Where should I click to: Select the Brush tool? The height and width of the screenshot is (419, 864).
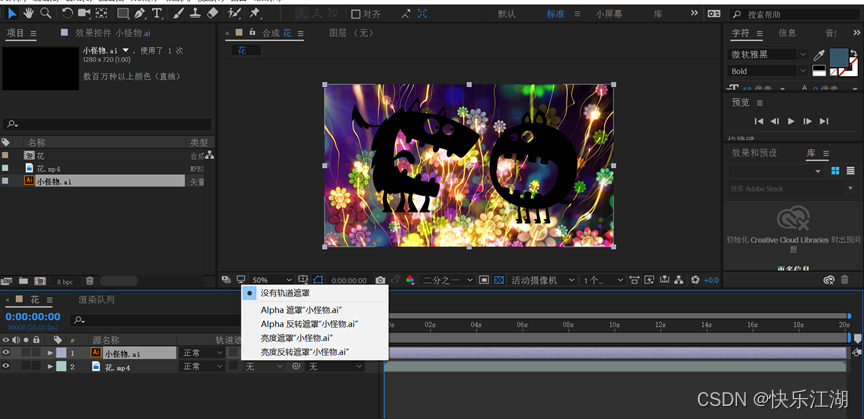click(179, 13)
